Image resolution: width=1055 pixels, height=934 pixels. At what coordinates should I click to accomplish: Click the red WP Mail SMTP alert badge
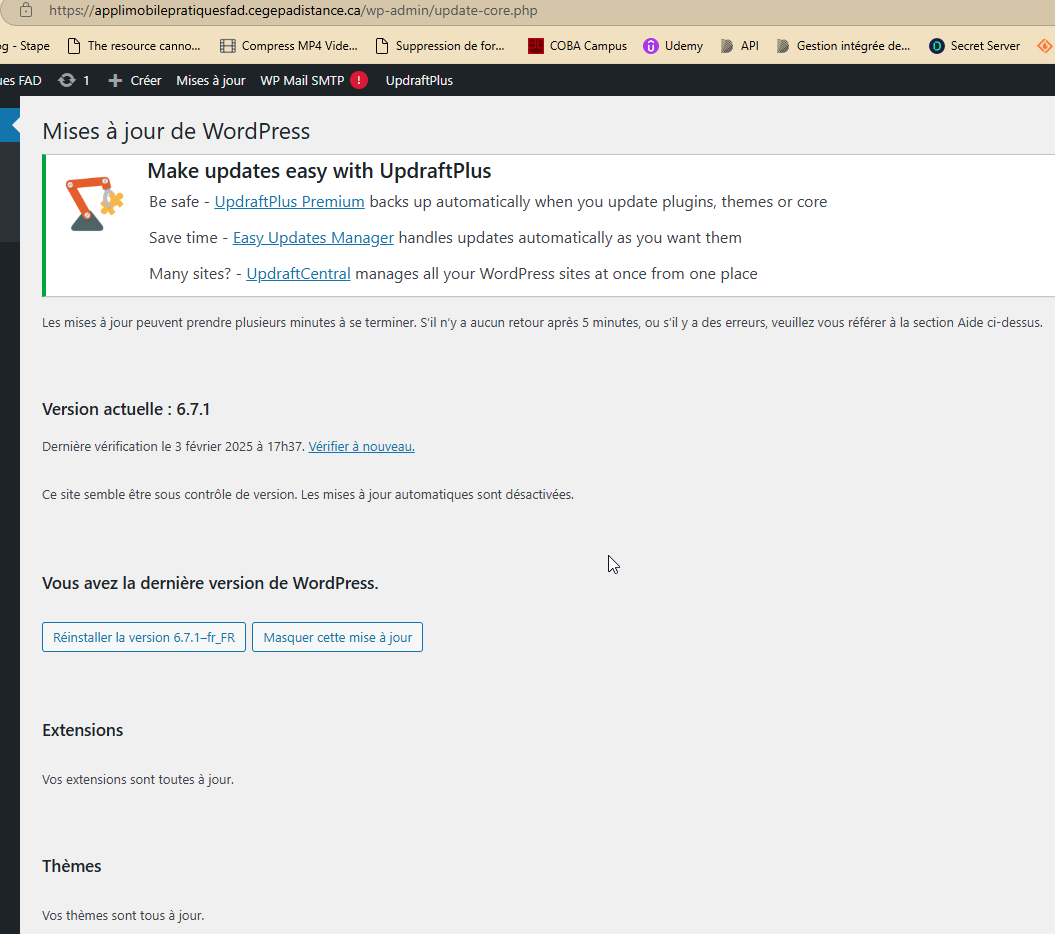(x=359, y=80)
